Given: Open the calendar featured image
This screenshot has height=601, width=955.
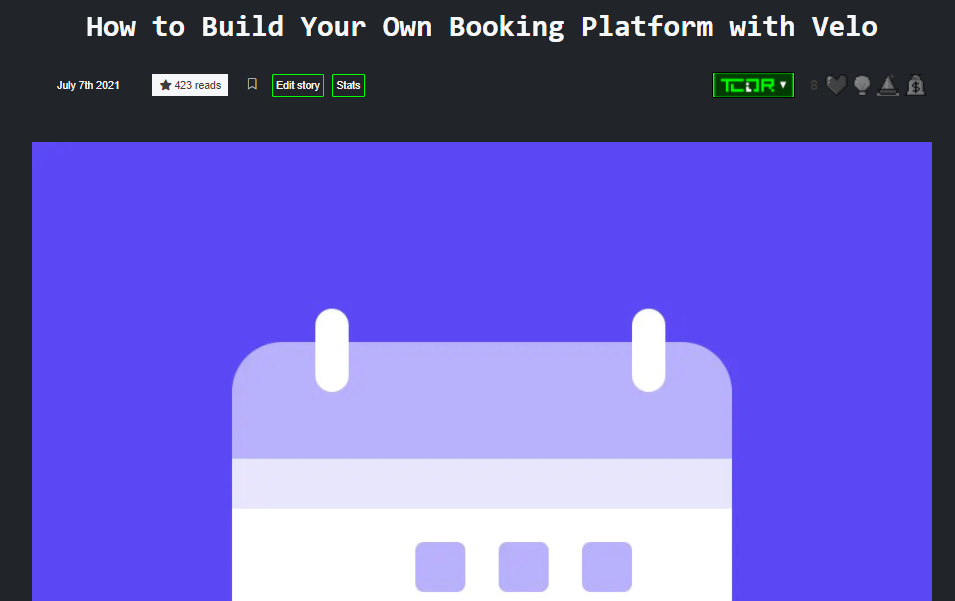Looking at the screenshot, I should (482, 371).
